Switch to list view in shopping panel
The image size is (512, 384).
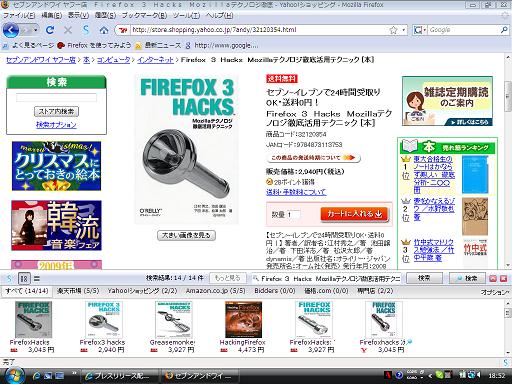37,279
